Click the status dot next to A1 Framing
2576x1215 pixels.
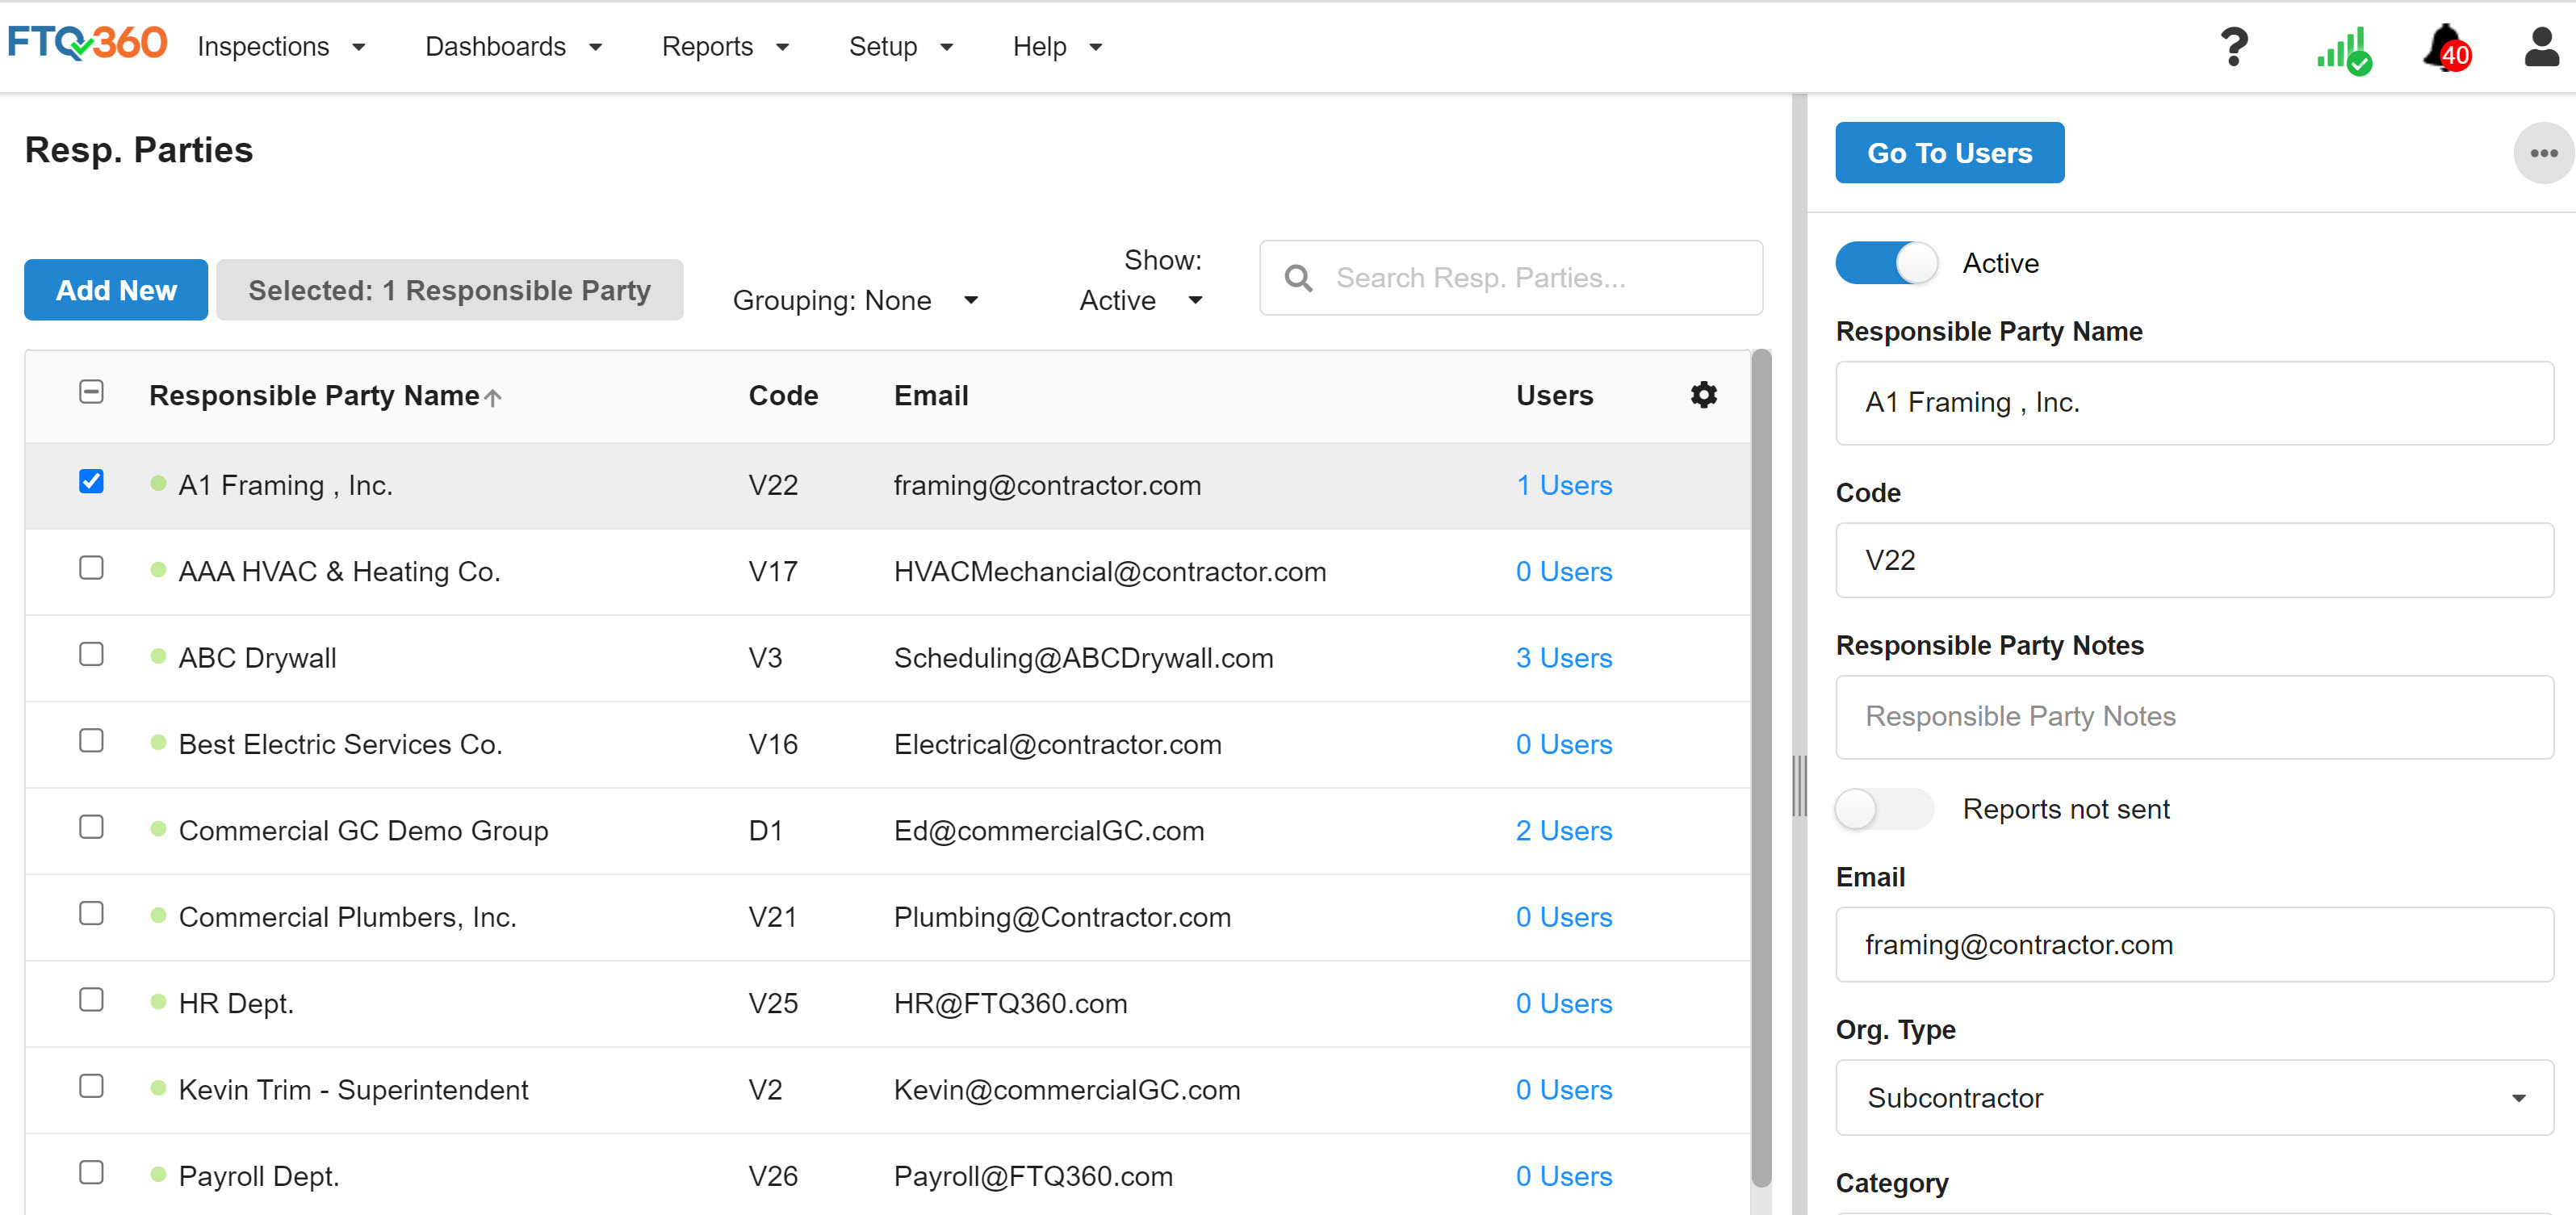click(158, 484)
